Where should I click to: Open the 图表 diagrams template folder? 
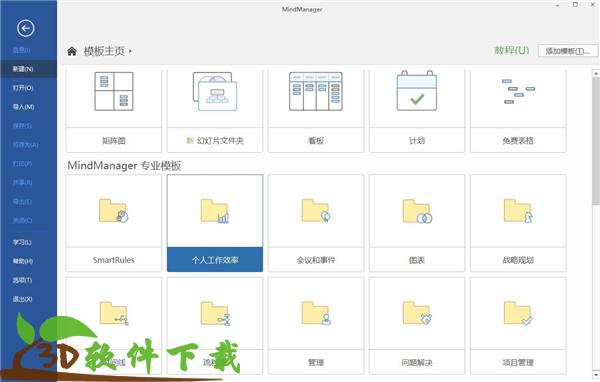(417, 223)
